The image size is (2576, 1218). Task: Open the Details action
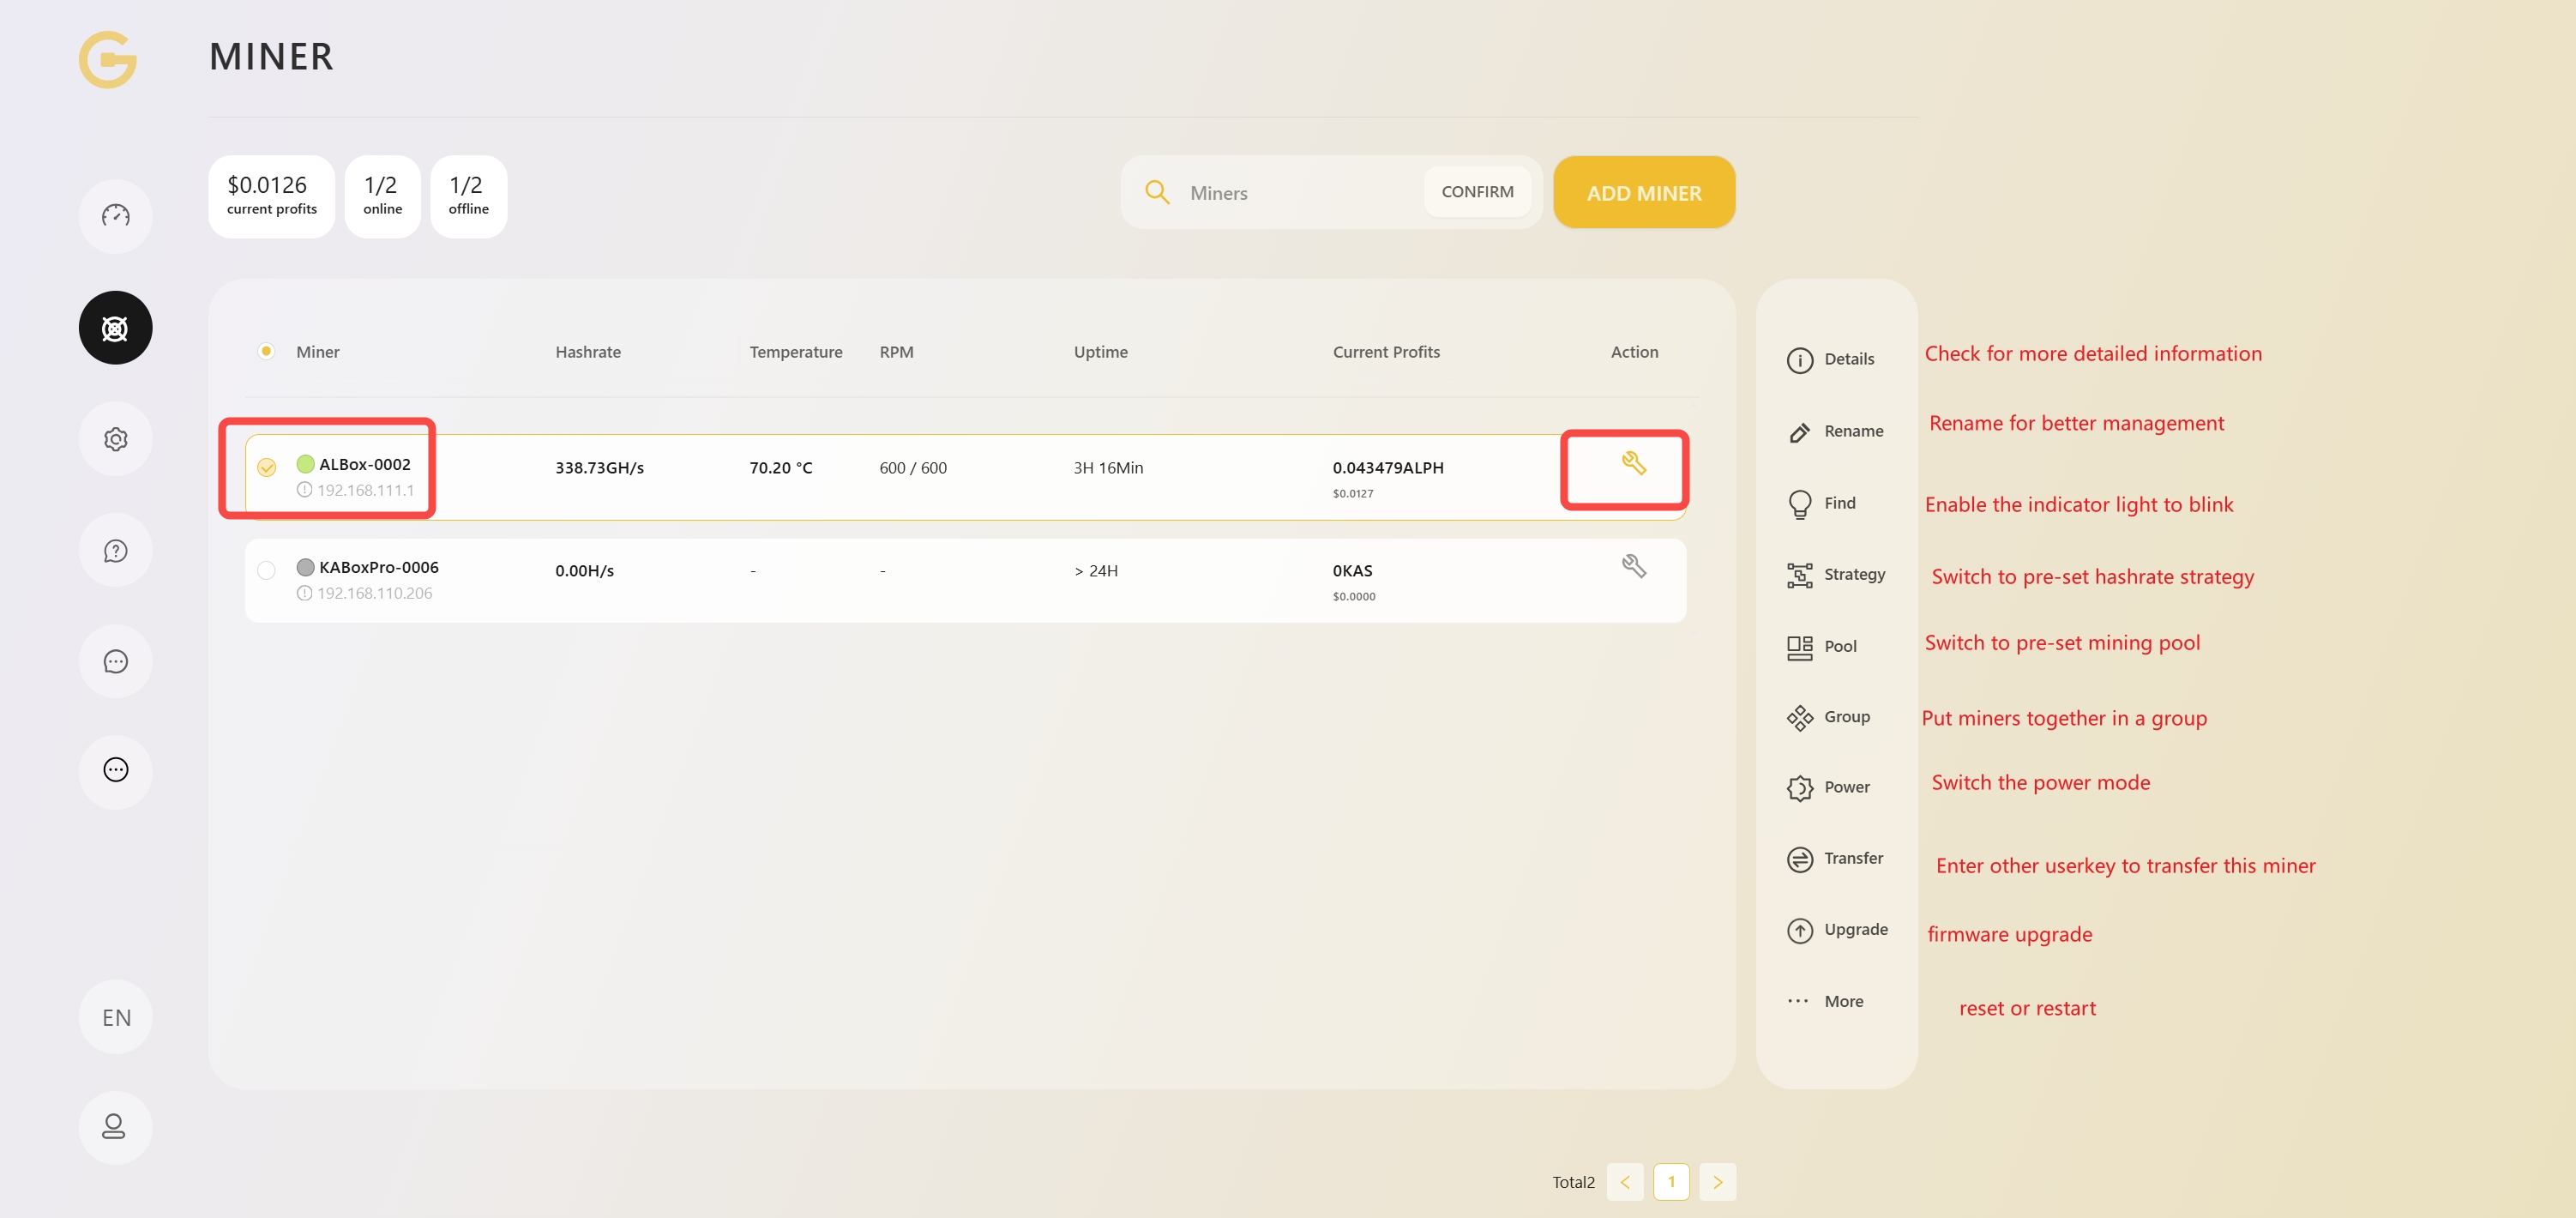[1831, 359]
